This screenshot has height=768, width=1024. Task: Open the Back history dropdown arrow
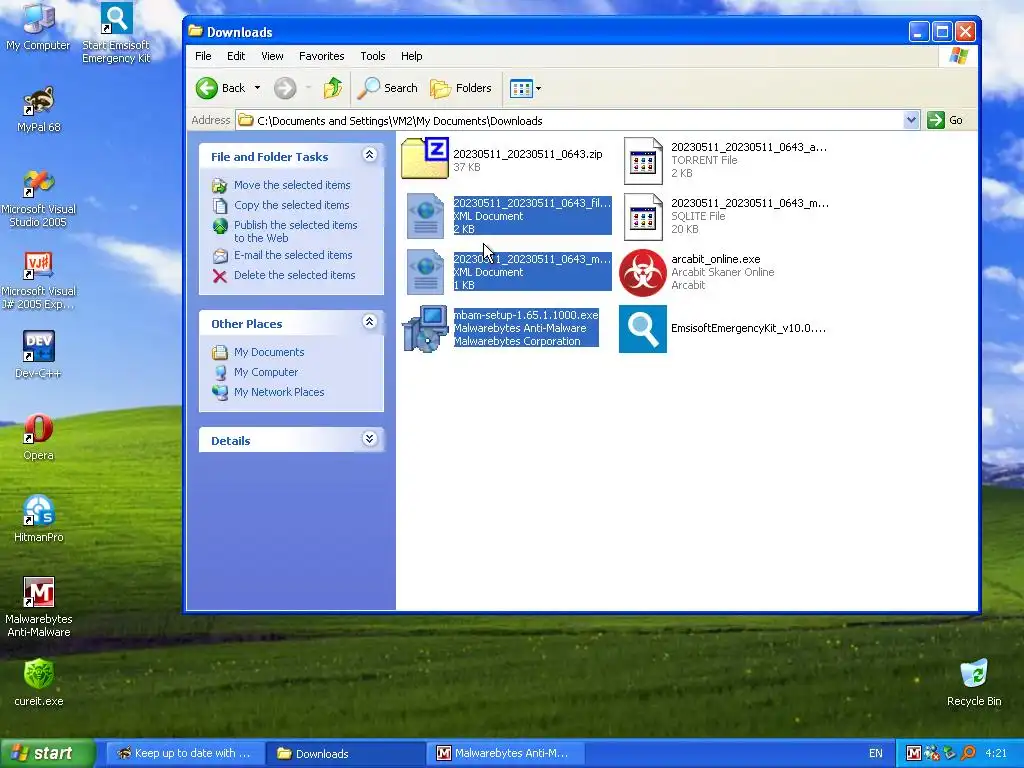(x=257, y=88)
